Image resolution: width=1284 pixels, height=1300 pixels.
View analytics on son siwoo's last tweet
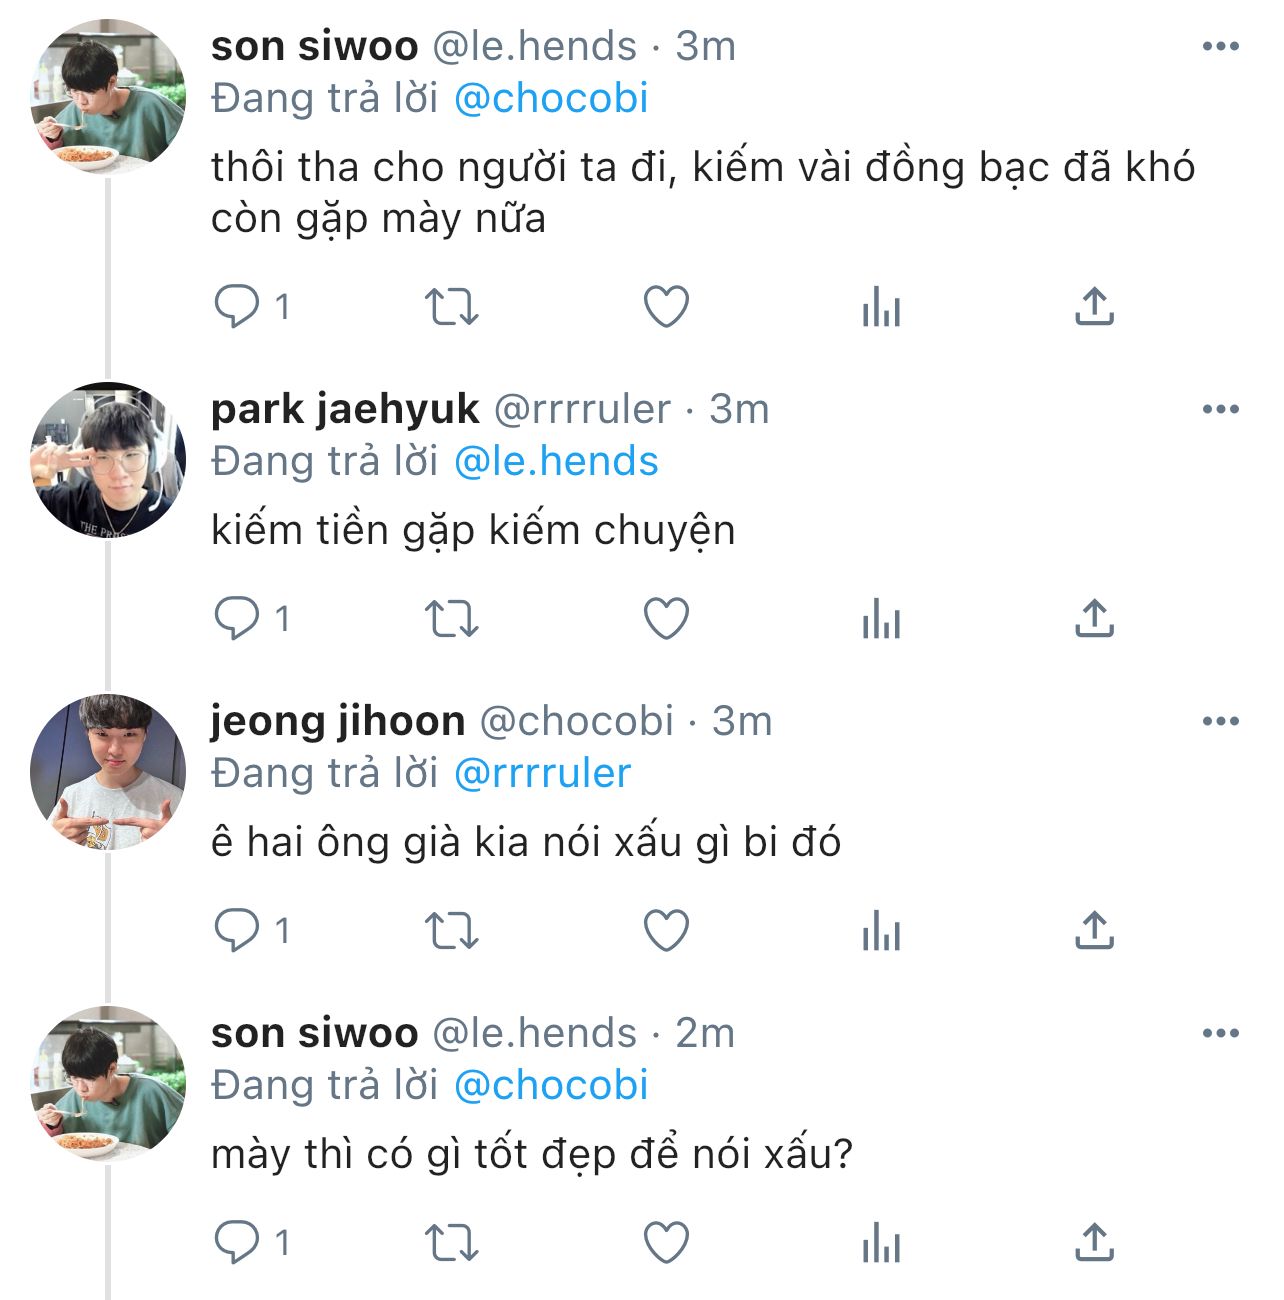point(881,1244)
